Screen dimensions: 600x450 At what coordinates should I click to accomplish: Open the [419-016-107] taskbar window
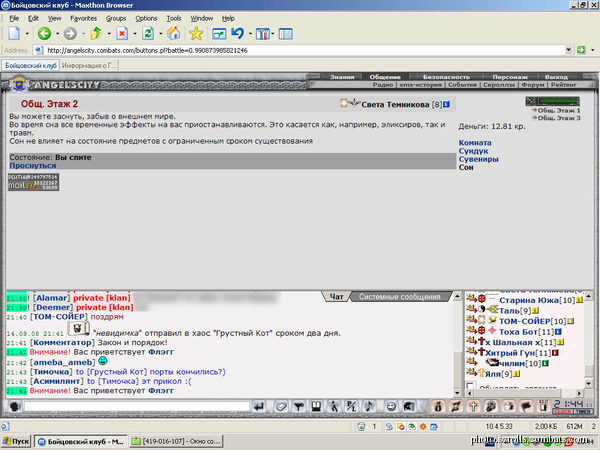(x=176, y=442)
